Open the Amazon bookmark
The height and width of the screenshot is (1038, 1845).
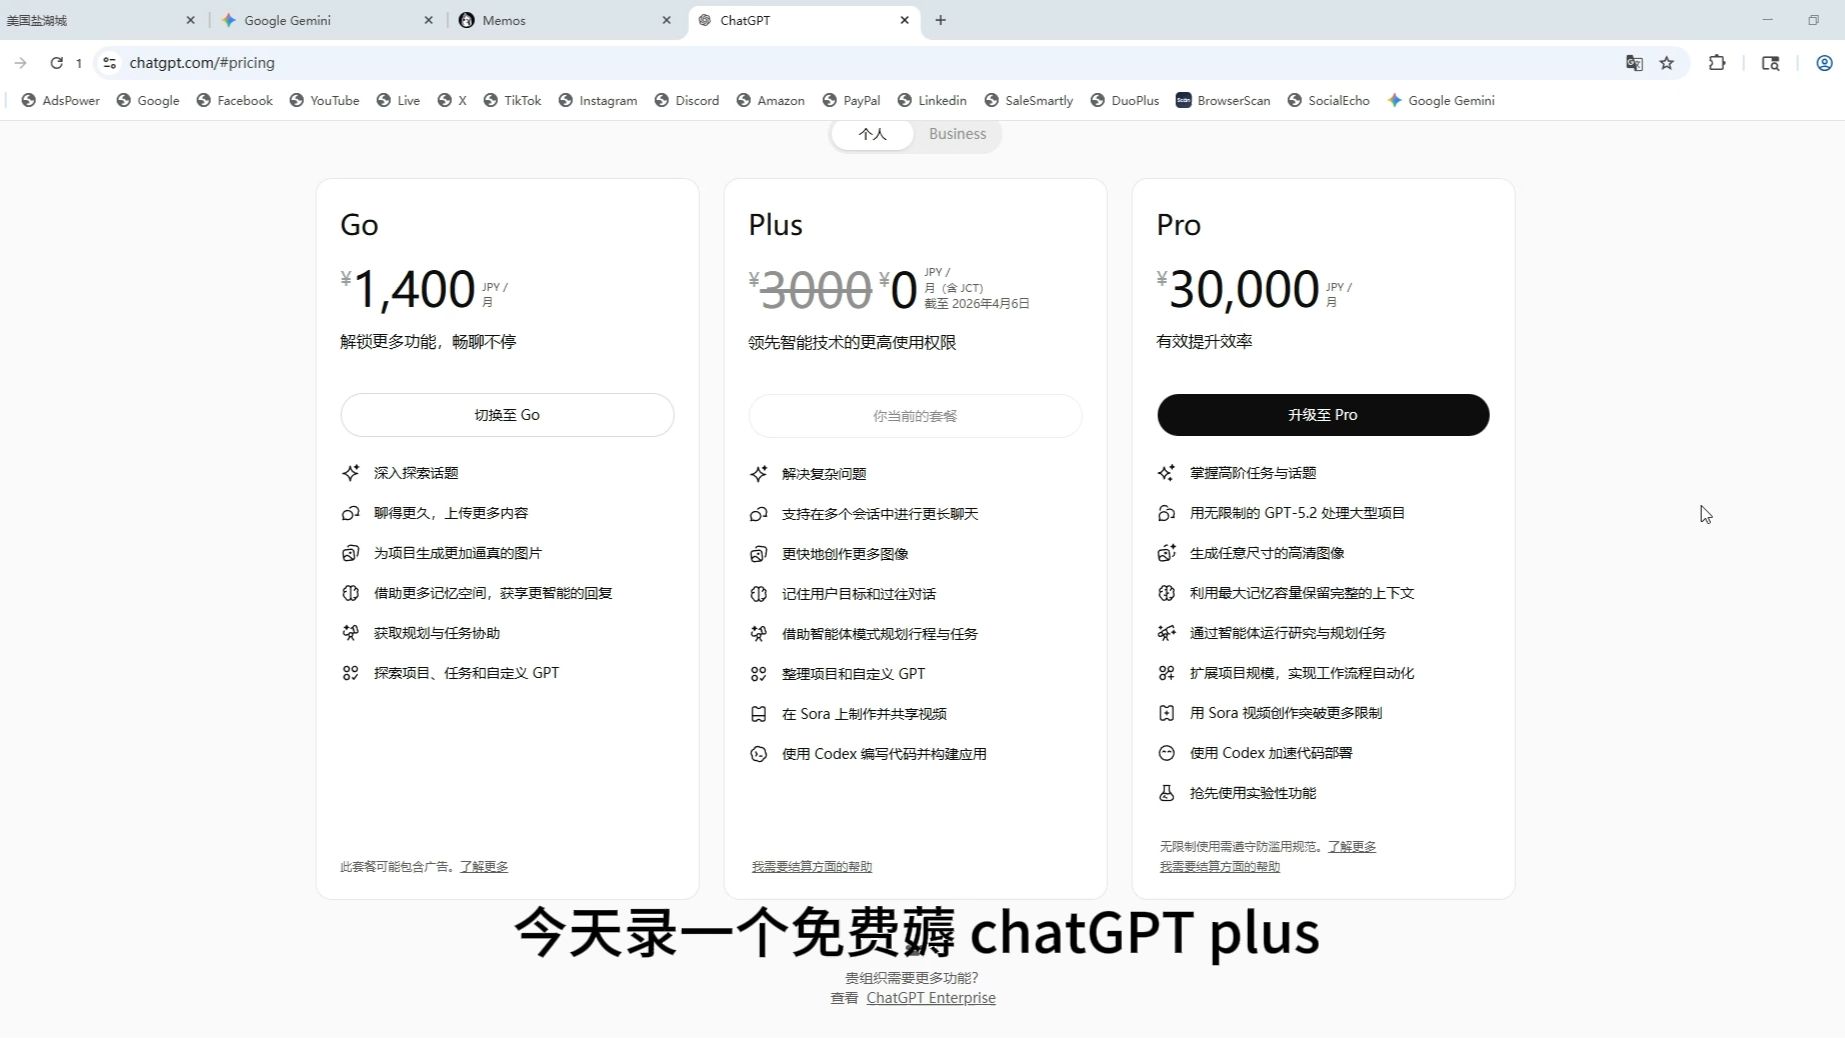(x=771, y=101)
